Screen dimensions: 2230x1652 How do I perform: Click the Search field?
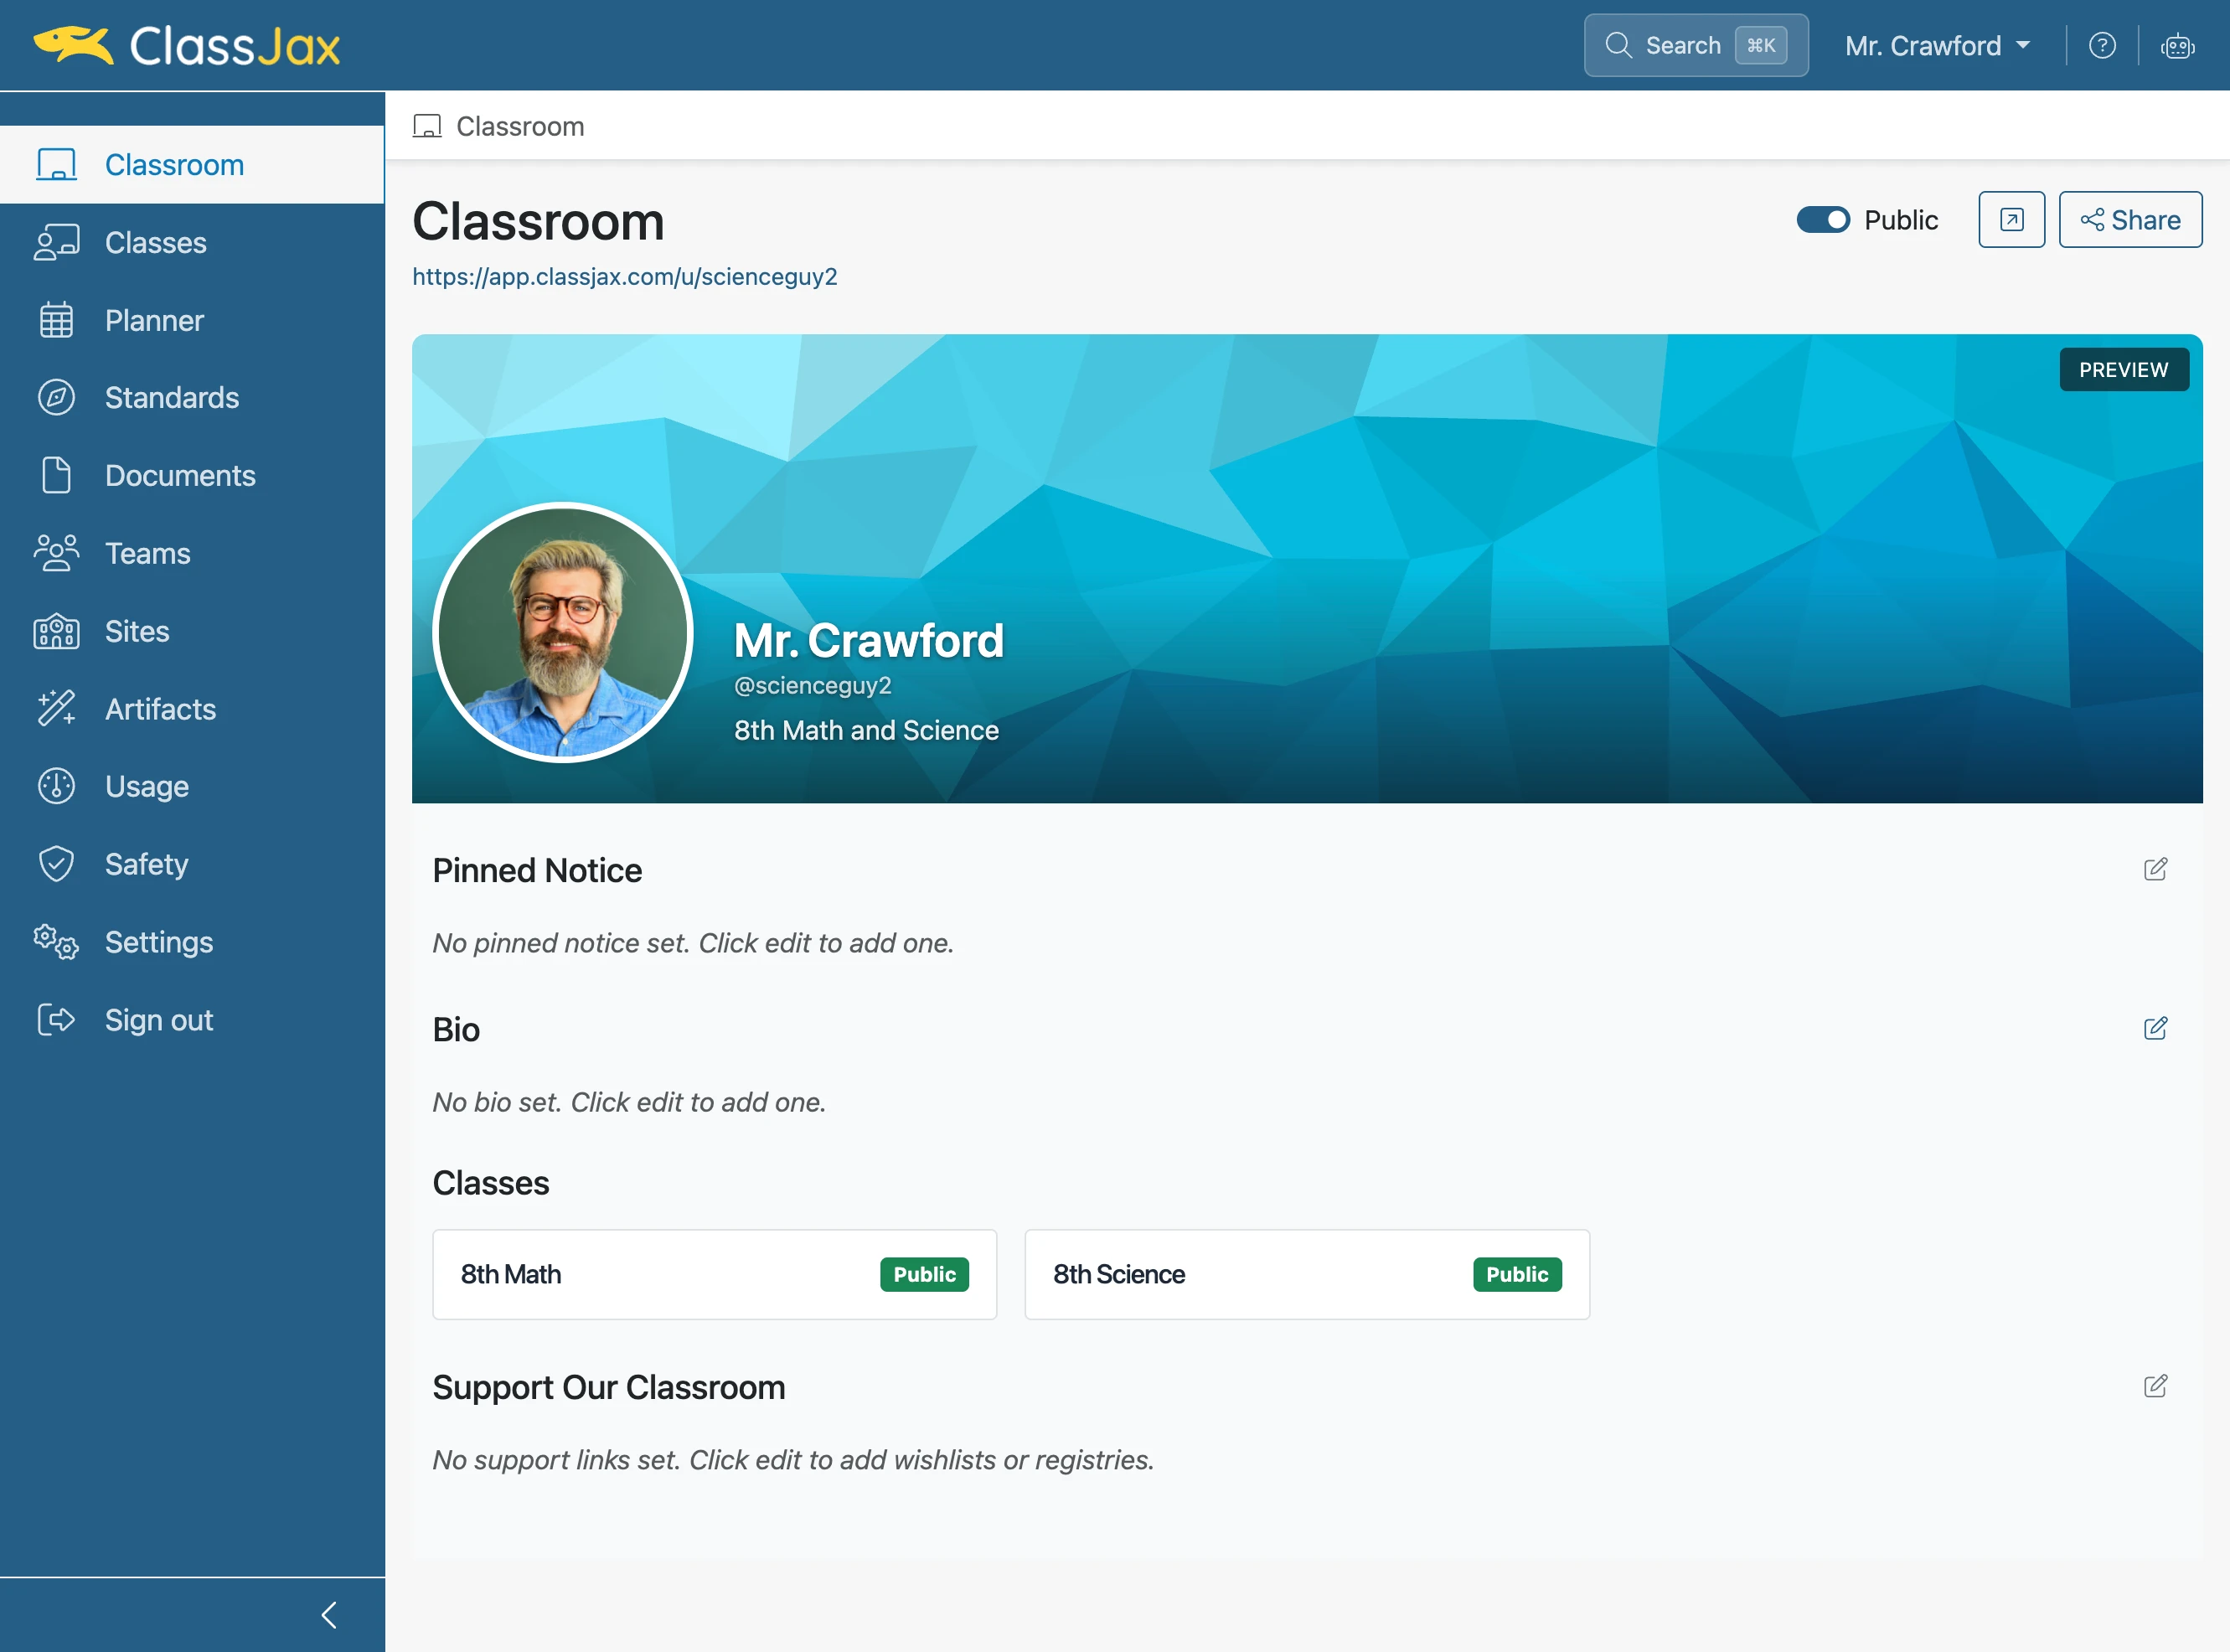click(1696, 45)
